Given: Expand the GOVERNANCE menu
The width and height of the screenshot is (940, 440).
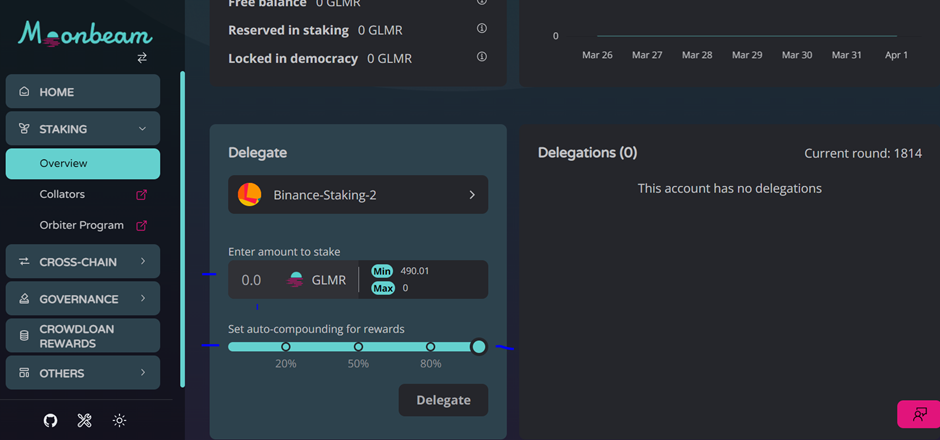Looking at the screenshot, I should point(83,299).
